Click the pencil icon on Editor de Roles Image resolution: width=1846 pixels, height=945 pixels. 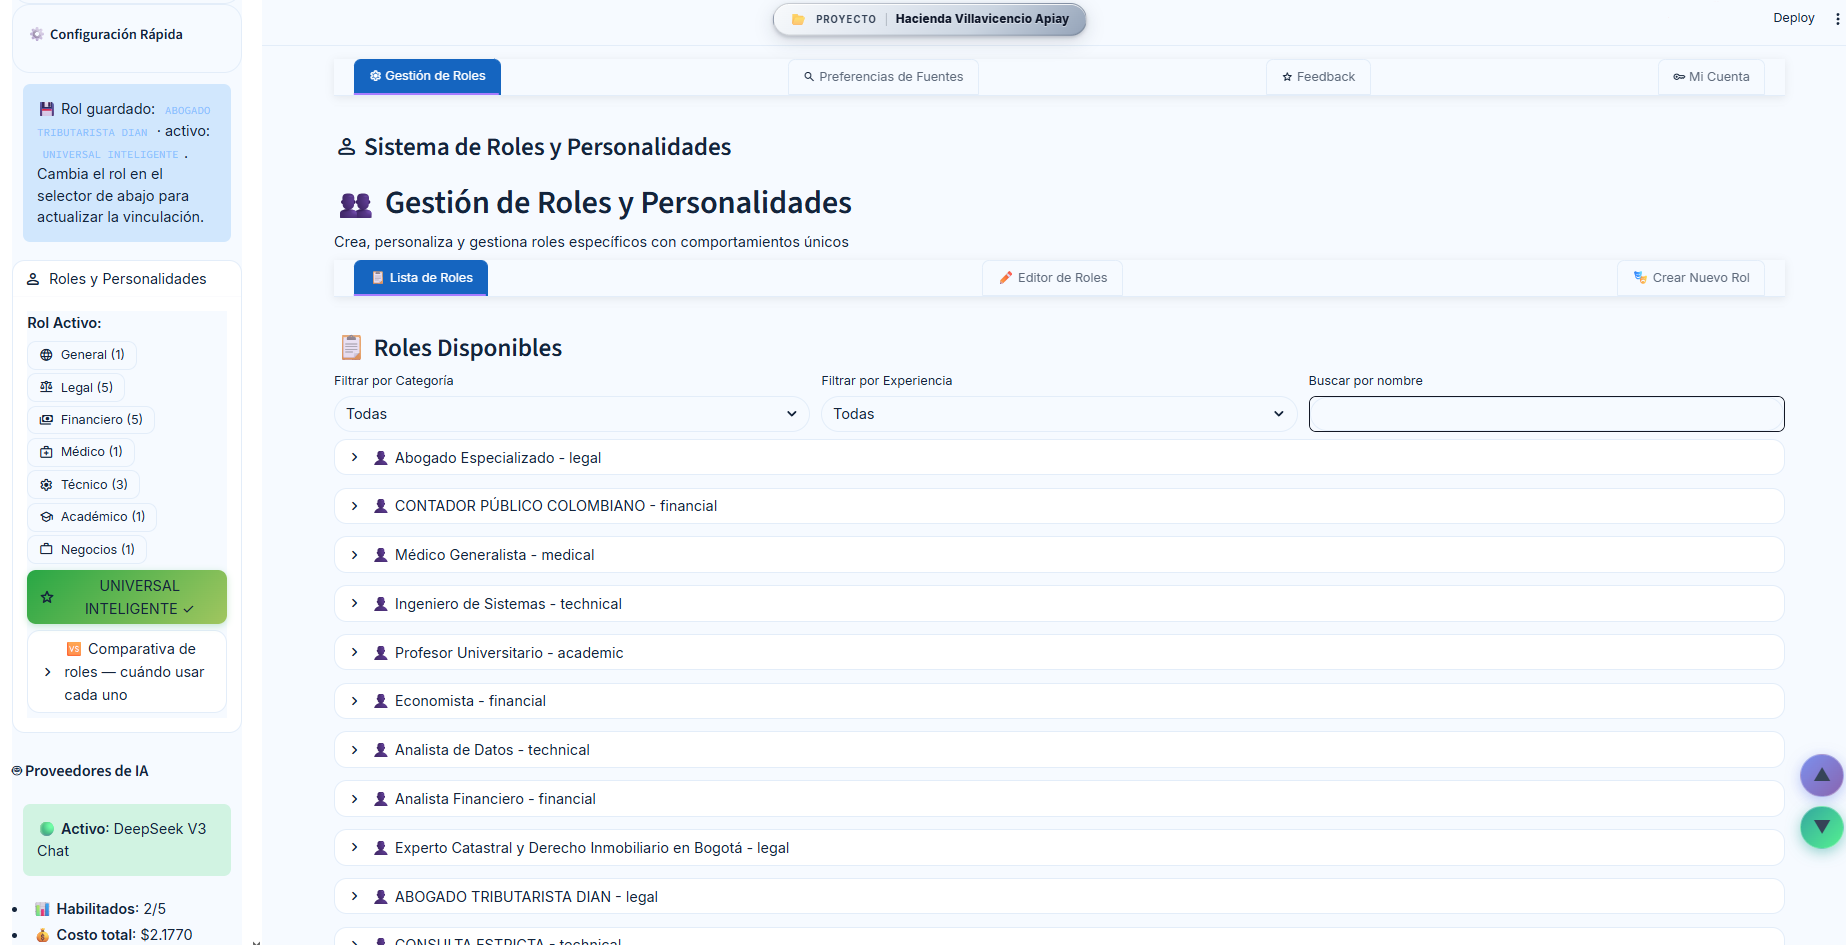[1006, 278]
